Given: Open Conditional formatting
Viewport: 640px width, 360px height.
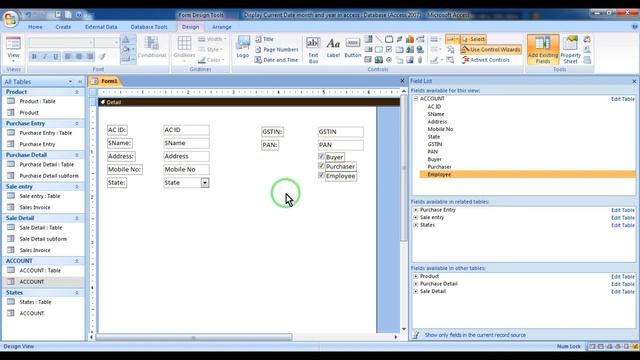Looking at the screenshot, I should [x=151, y=47].
